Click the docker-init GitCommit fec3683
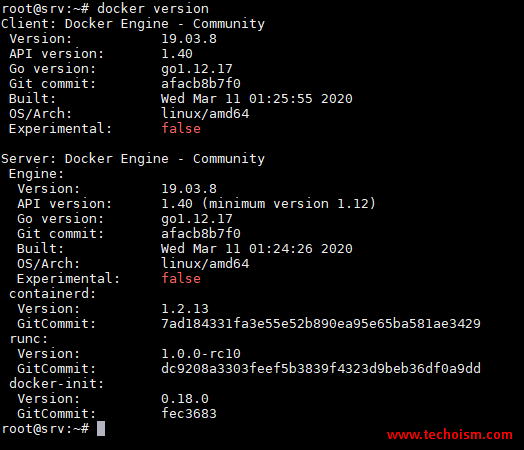Image resolution: width=524 pixels, height=450 pixels. pos(189,414)
